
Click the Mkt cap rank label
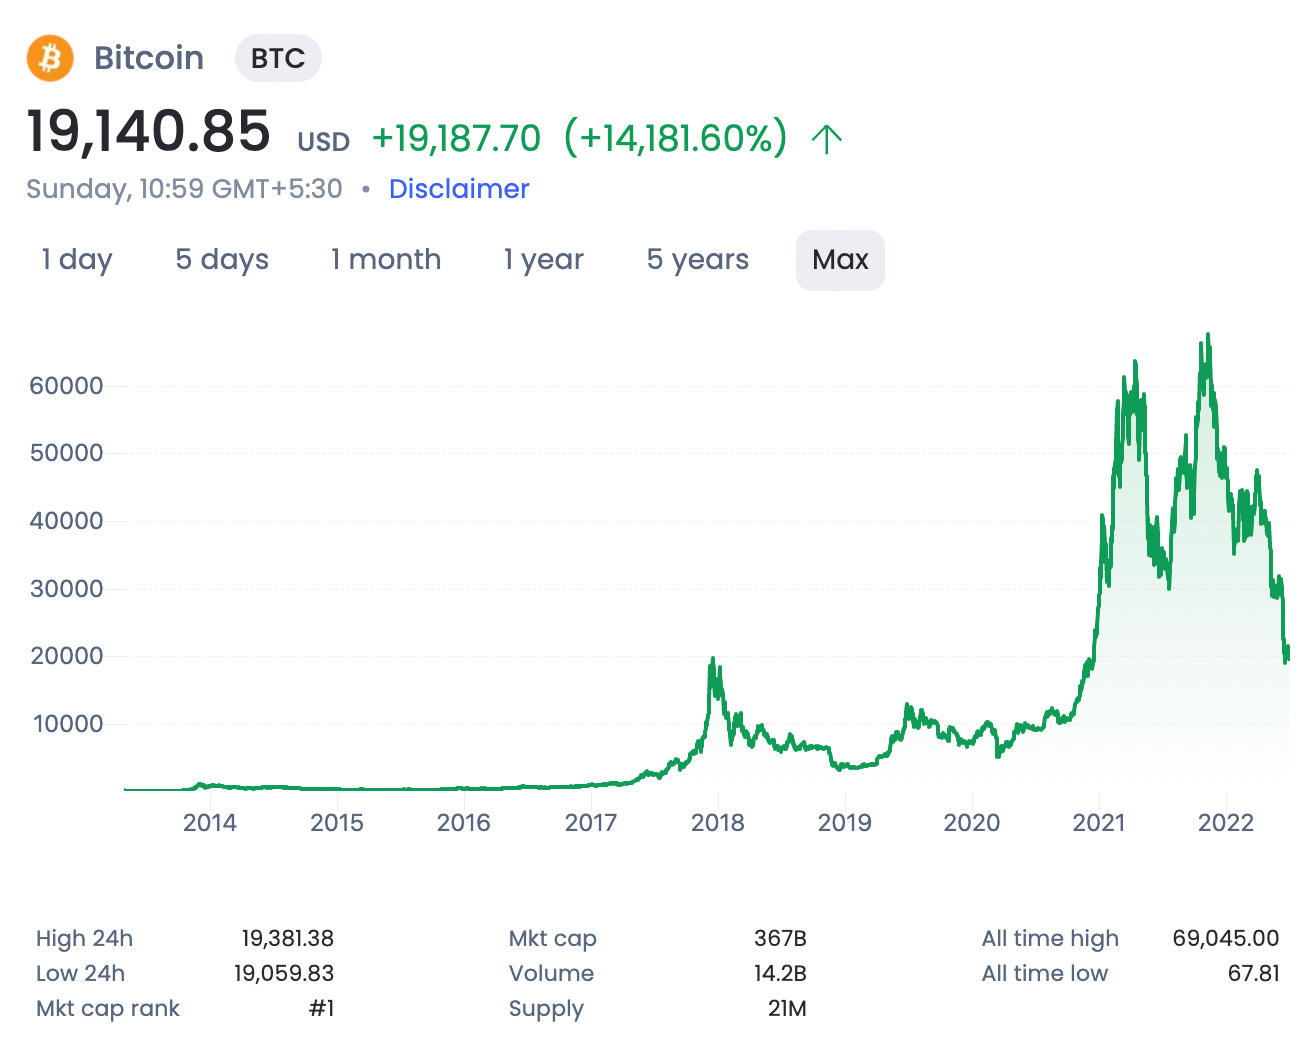(x=108, y=1009)
